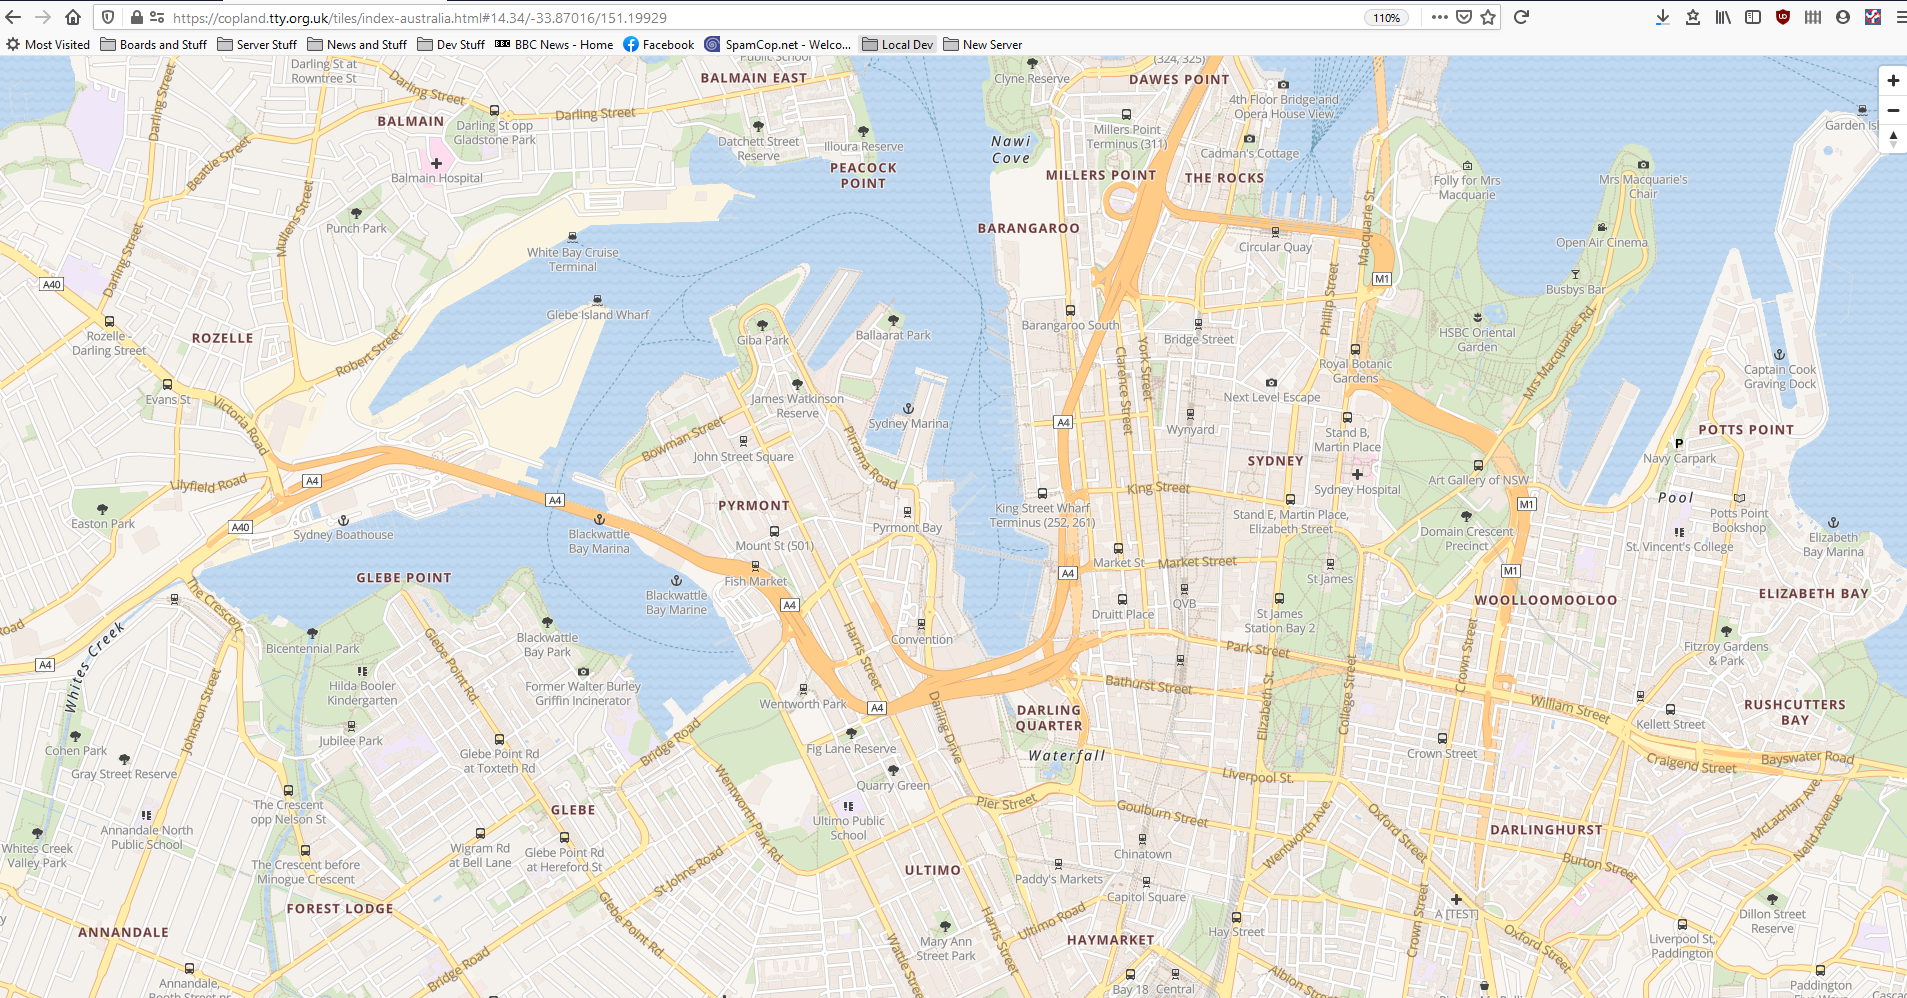Click the Circular Quay label

tap(1275, 247)
